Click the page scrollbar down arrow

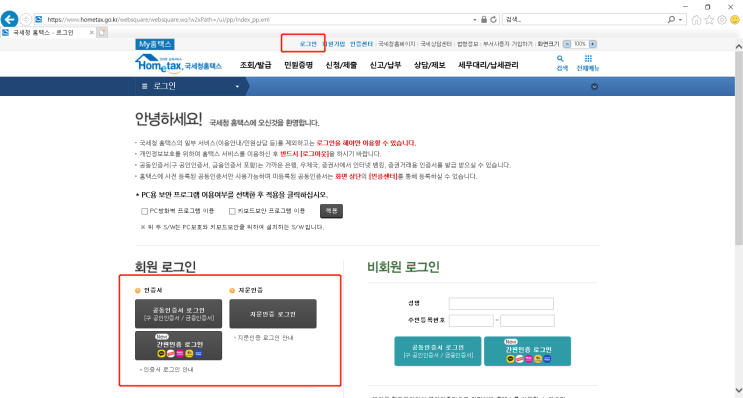(x=739, y=390)
